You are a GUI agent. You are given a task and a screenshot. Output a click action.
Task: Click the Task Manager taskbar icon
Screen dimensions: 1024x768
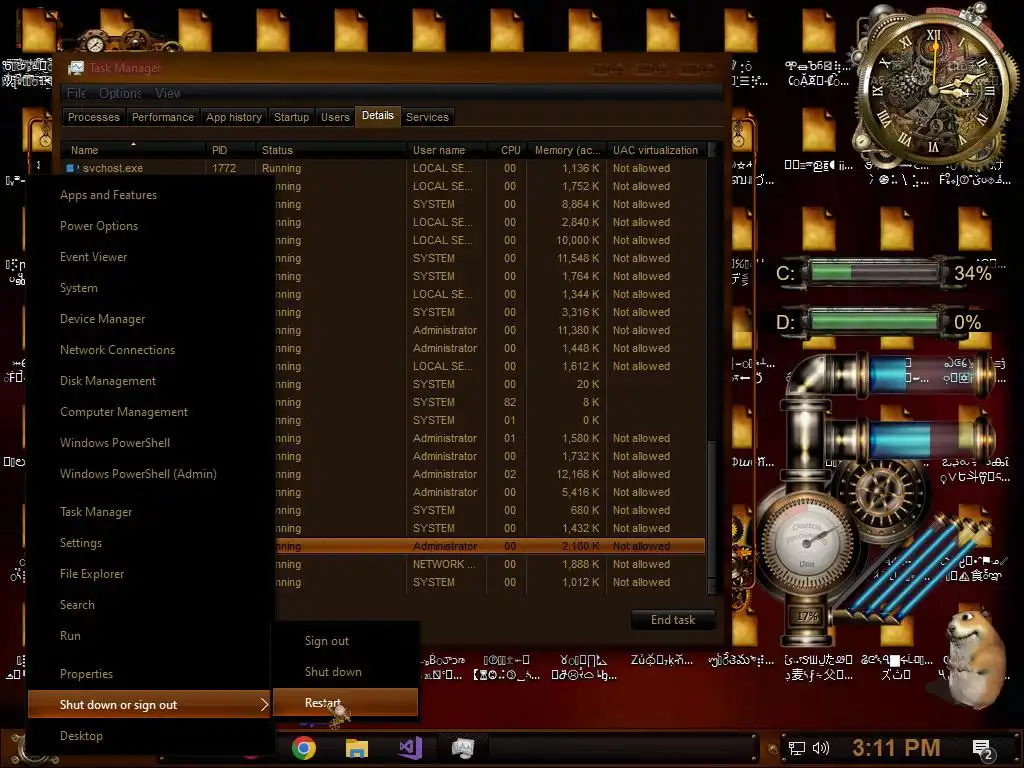click(x=462, y=748)
